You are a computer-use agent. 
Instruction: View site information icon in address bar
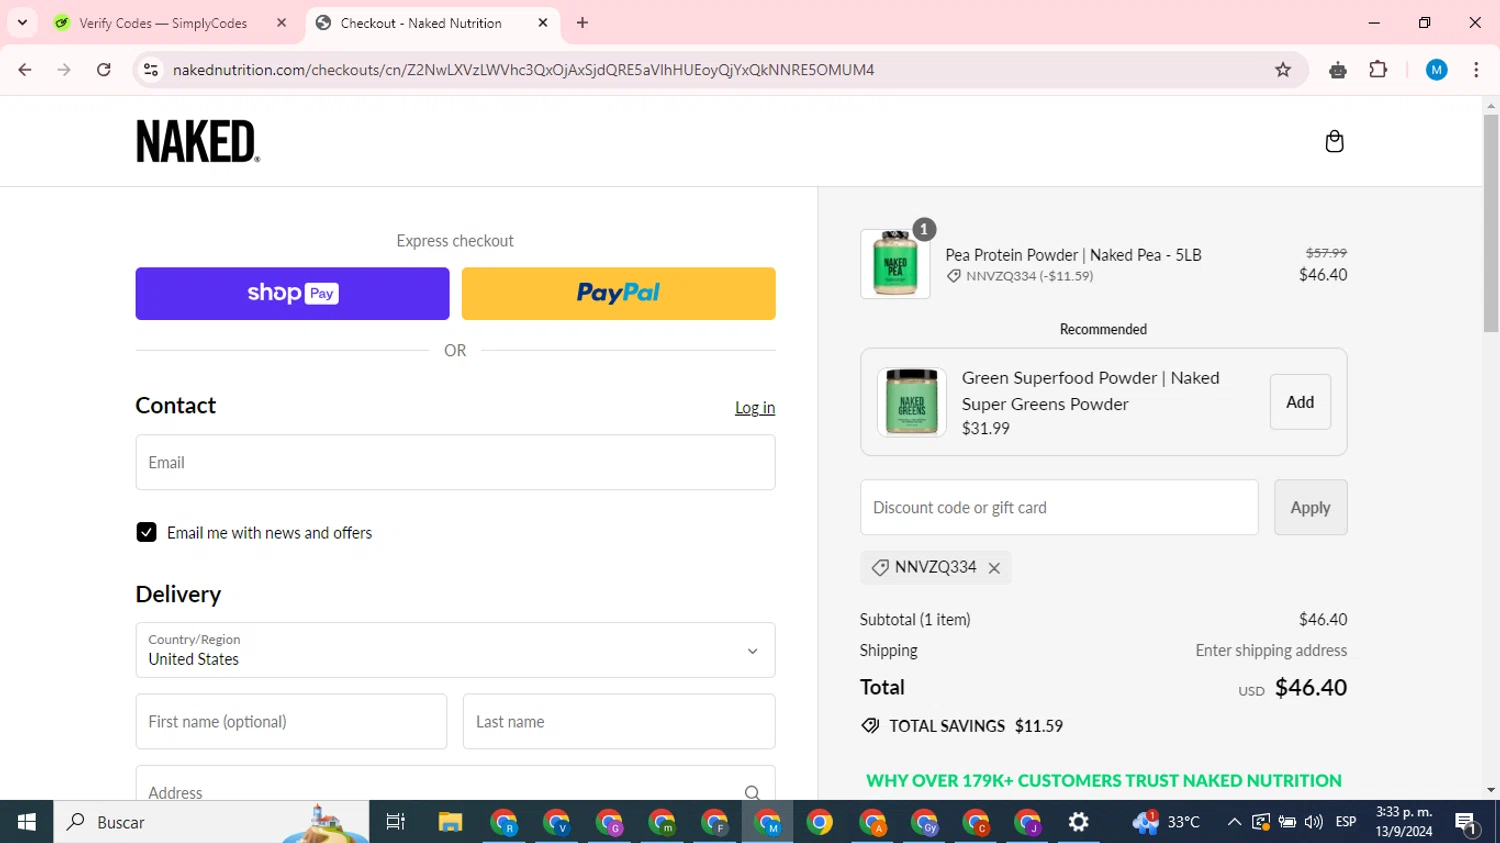[x=151, y=70]
